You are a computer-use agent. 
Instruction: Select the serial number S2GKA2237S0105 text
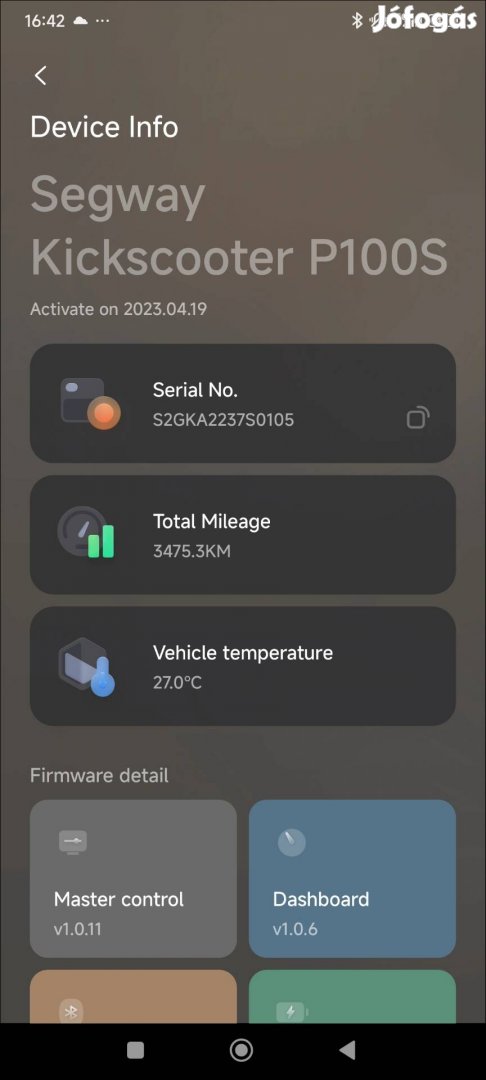(223, 419)
